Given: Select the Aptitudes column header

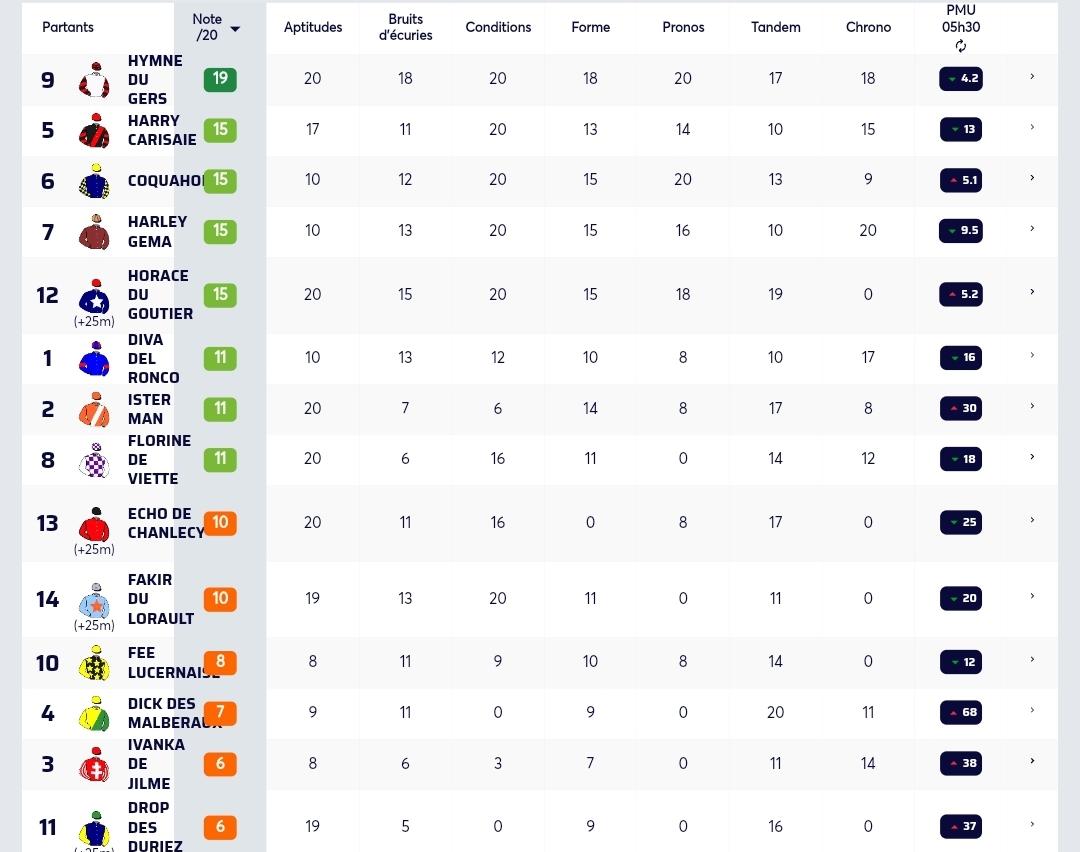Looking at the screenshot, I should 313,27.
